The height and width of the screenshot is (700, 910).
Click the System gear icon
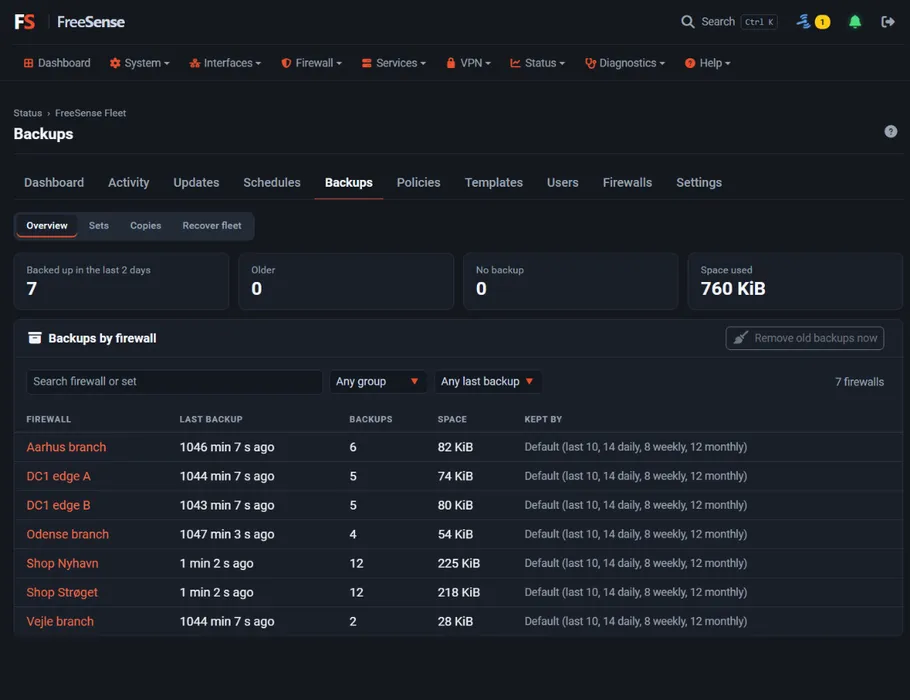pos(115,63)
